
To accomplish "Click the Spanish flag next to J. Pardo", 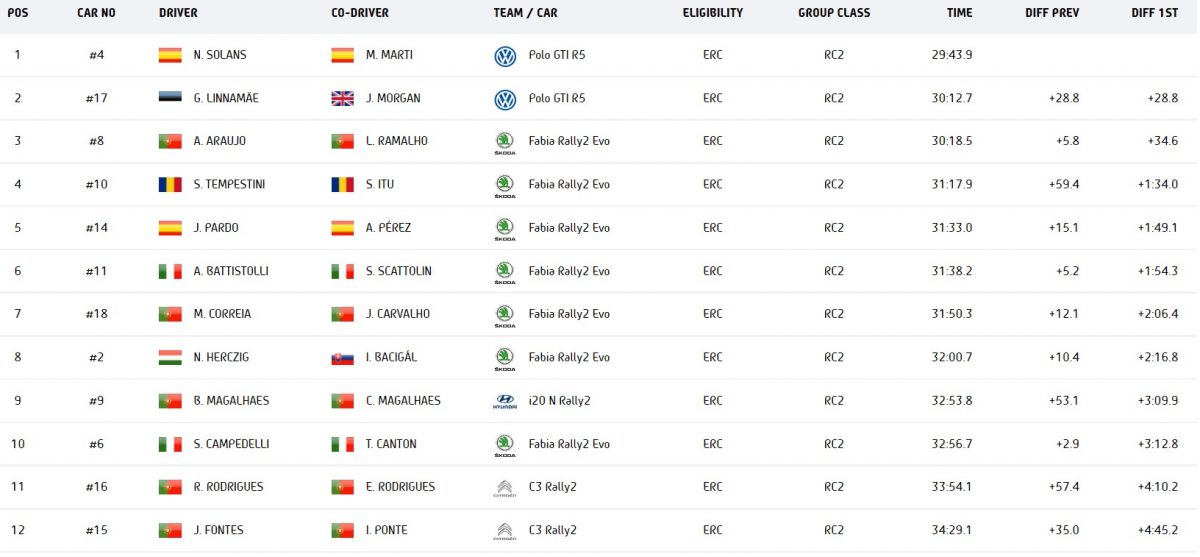I will click(x=170, y=228).
